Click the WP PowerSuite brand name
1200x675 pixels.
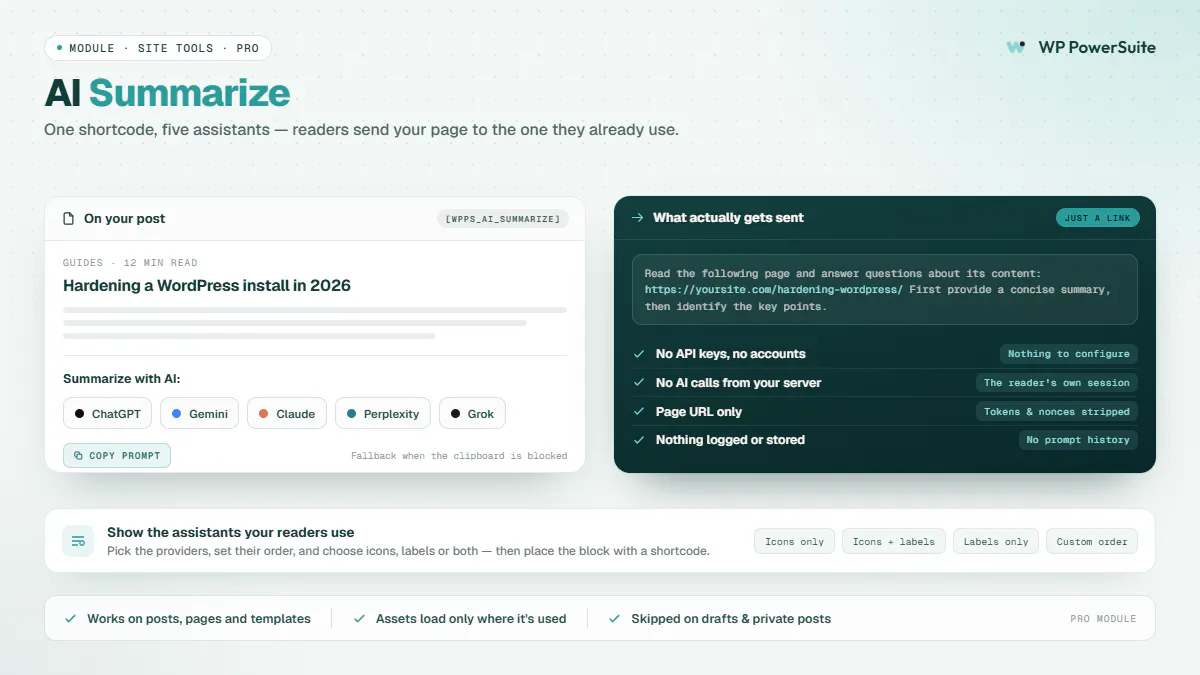(x=1097, y=47)
